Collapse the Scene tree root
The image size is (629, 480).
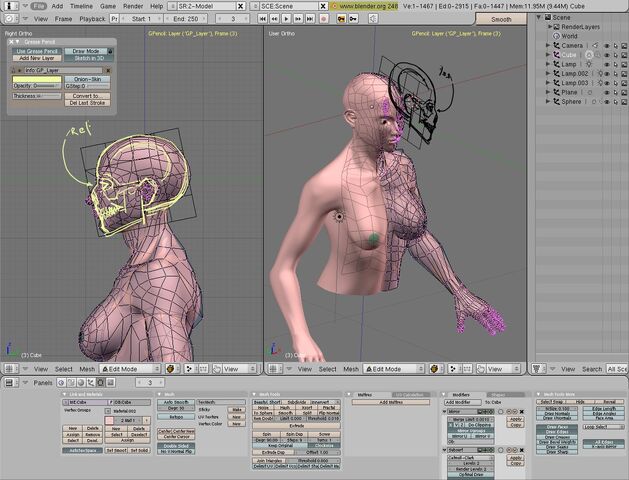(539, 17)
